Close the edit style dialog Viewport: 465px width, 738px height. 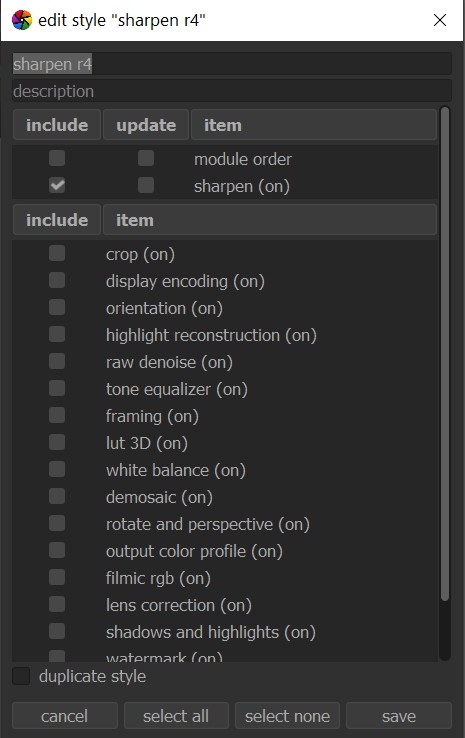tap(440, 20)
